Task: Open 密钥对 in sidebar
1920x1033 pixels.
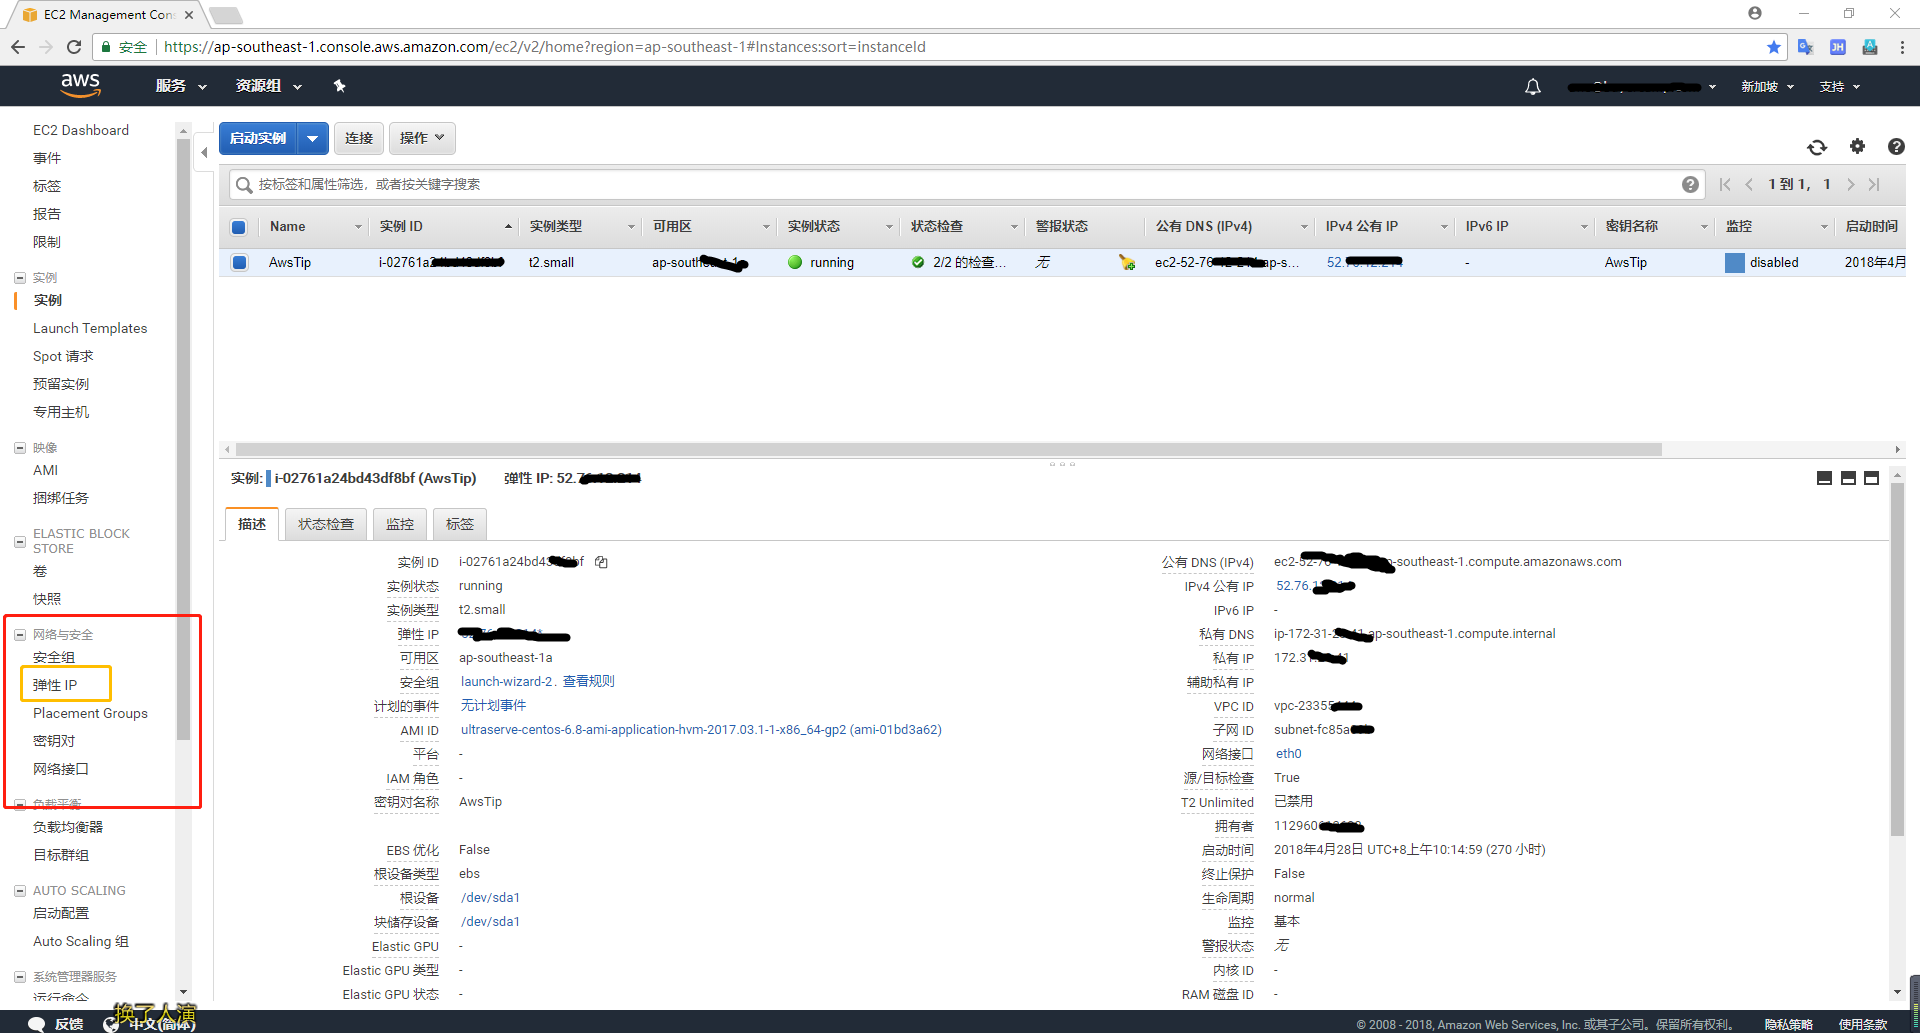Action: coord(54,741)
